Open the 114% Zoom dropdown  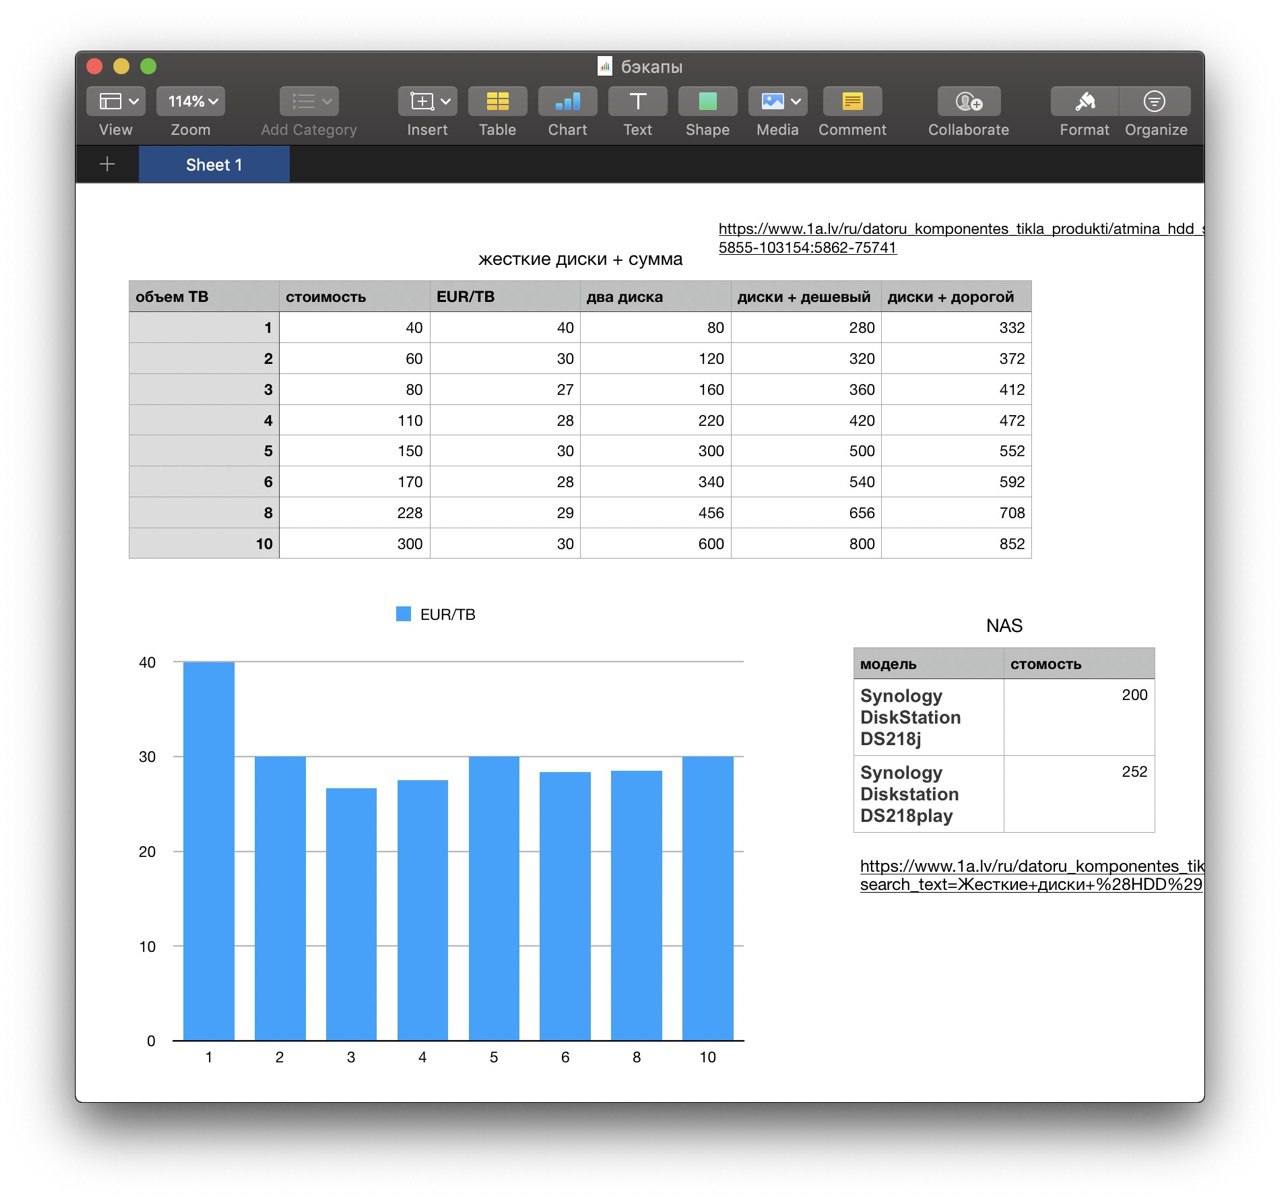click(x=190, y=101)
